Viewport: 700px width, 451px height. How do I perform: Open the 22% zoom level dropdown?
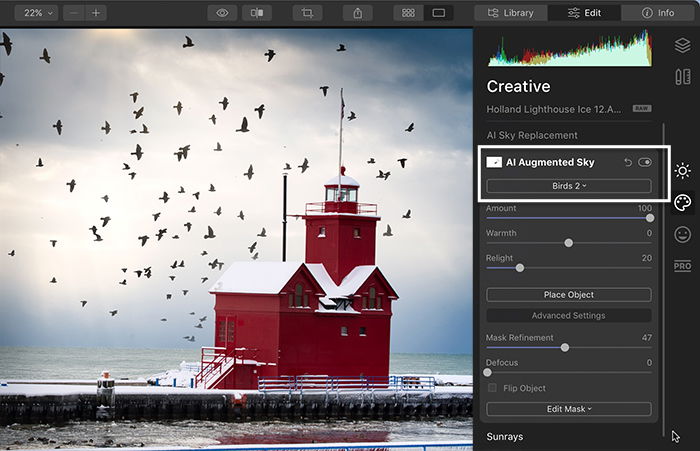38,13
